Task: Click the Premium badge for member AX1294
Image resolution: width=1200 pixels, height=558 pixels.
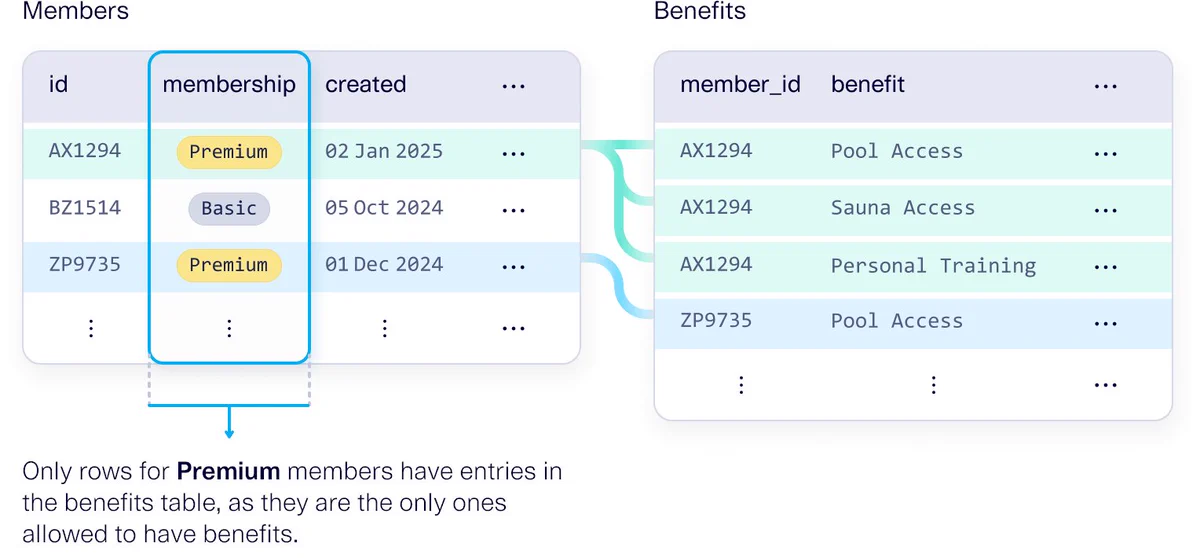Action: tap(229, 152)
